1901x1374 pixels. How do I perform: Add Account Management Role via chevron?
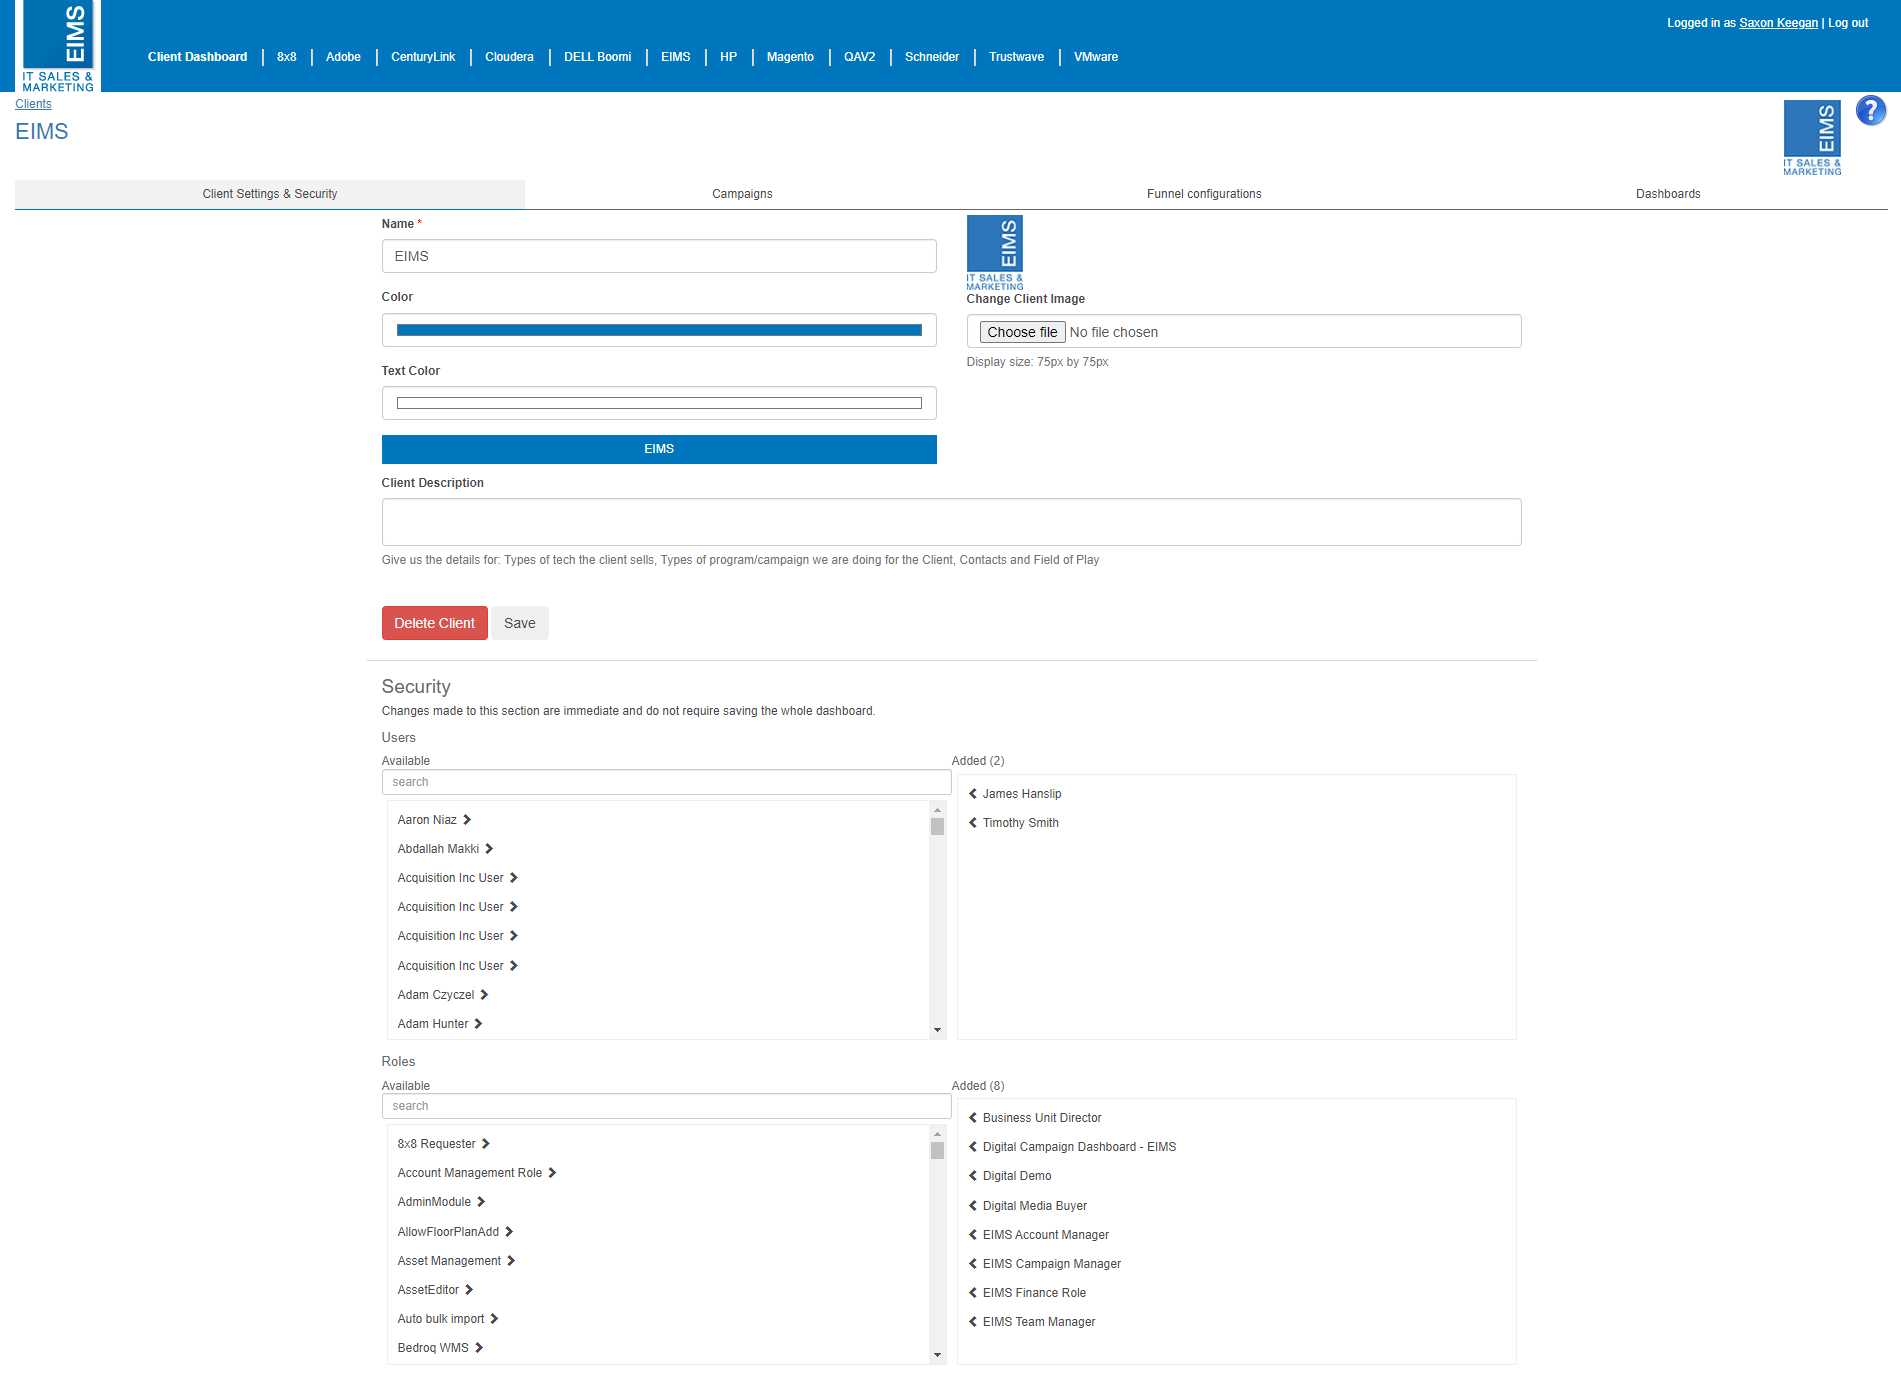point(552,1173)
